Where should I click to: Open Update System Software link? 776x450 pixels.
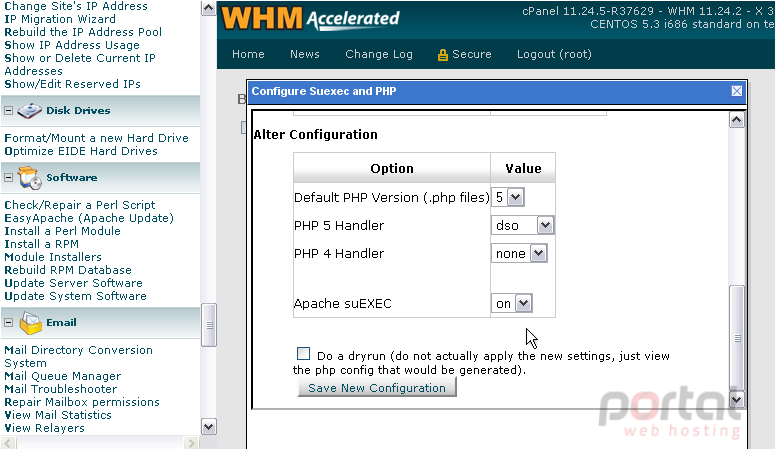click(x=75, y=296)
